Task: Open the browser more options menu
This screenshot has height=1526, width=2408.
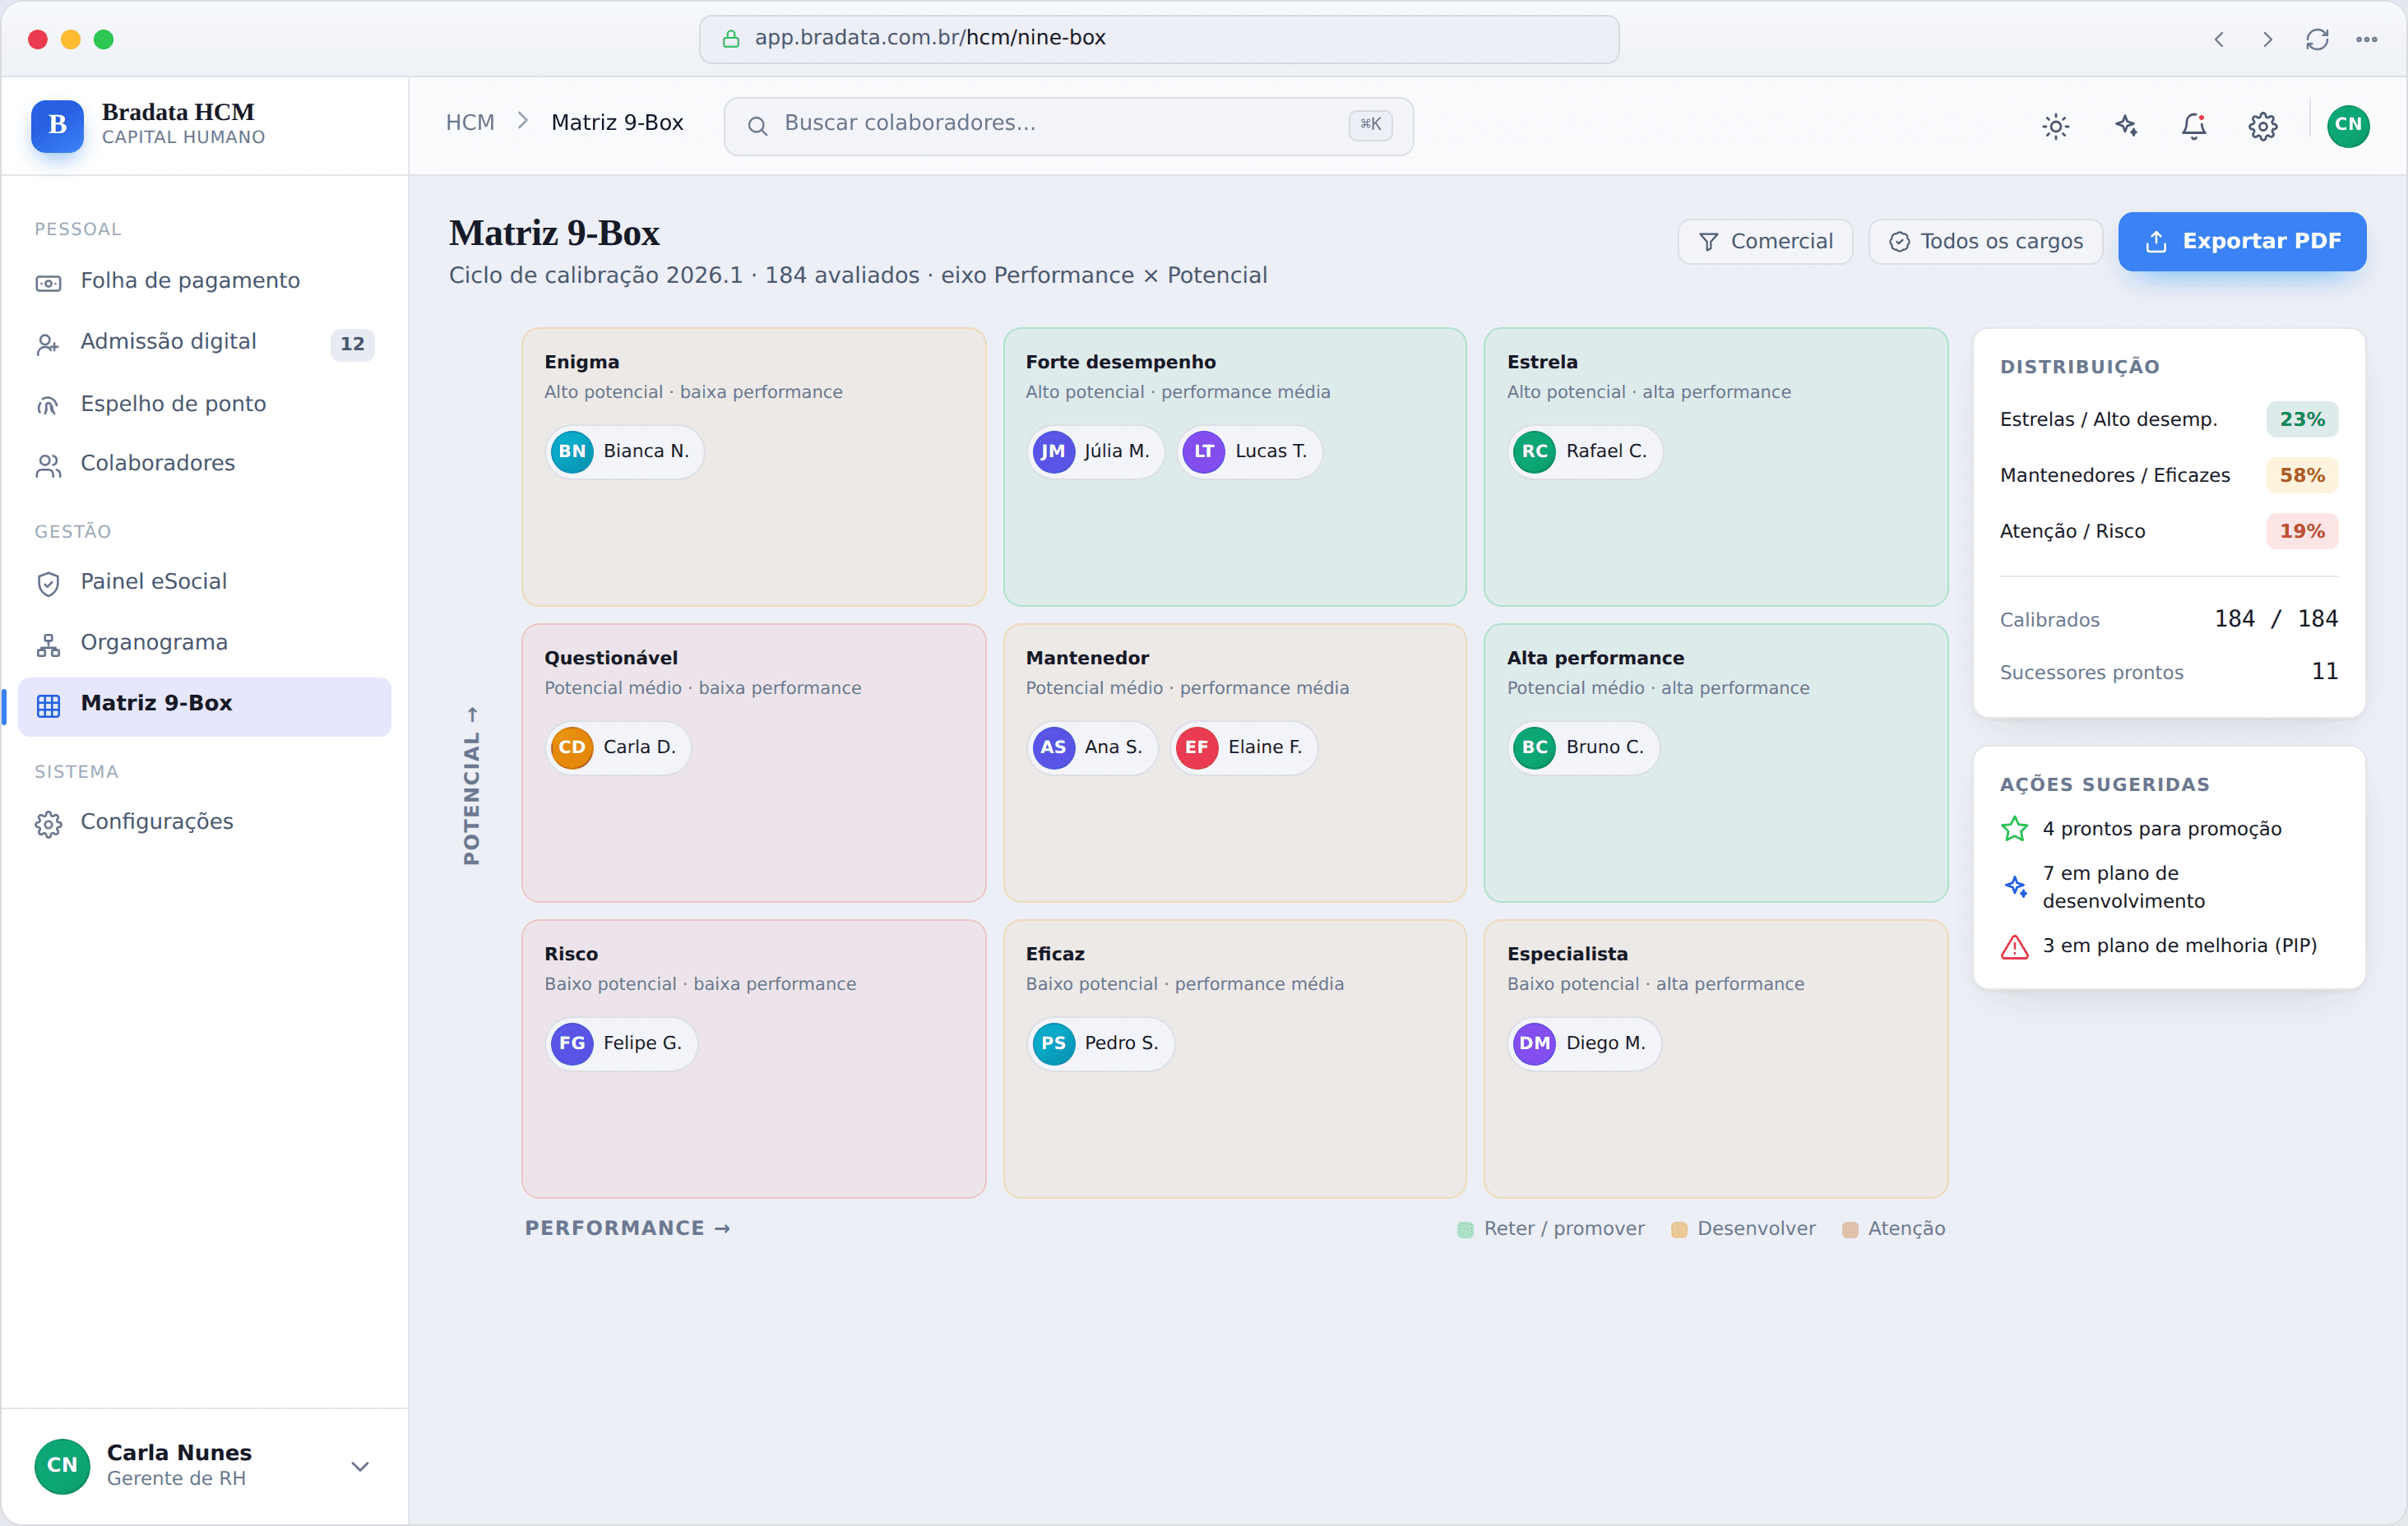Action: pos(2366,39)
